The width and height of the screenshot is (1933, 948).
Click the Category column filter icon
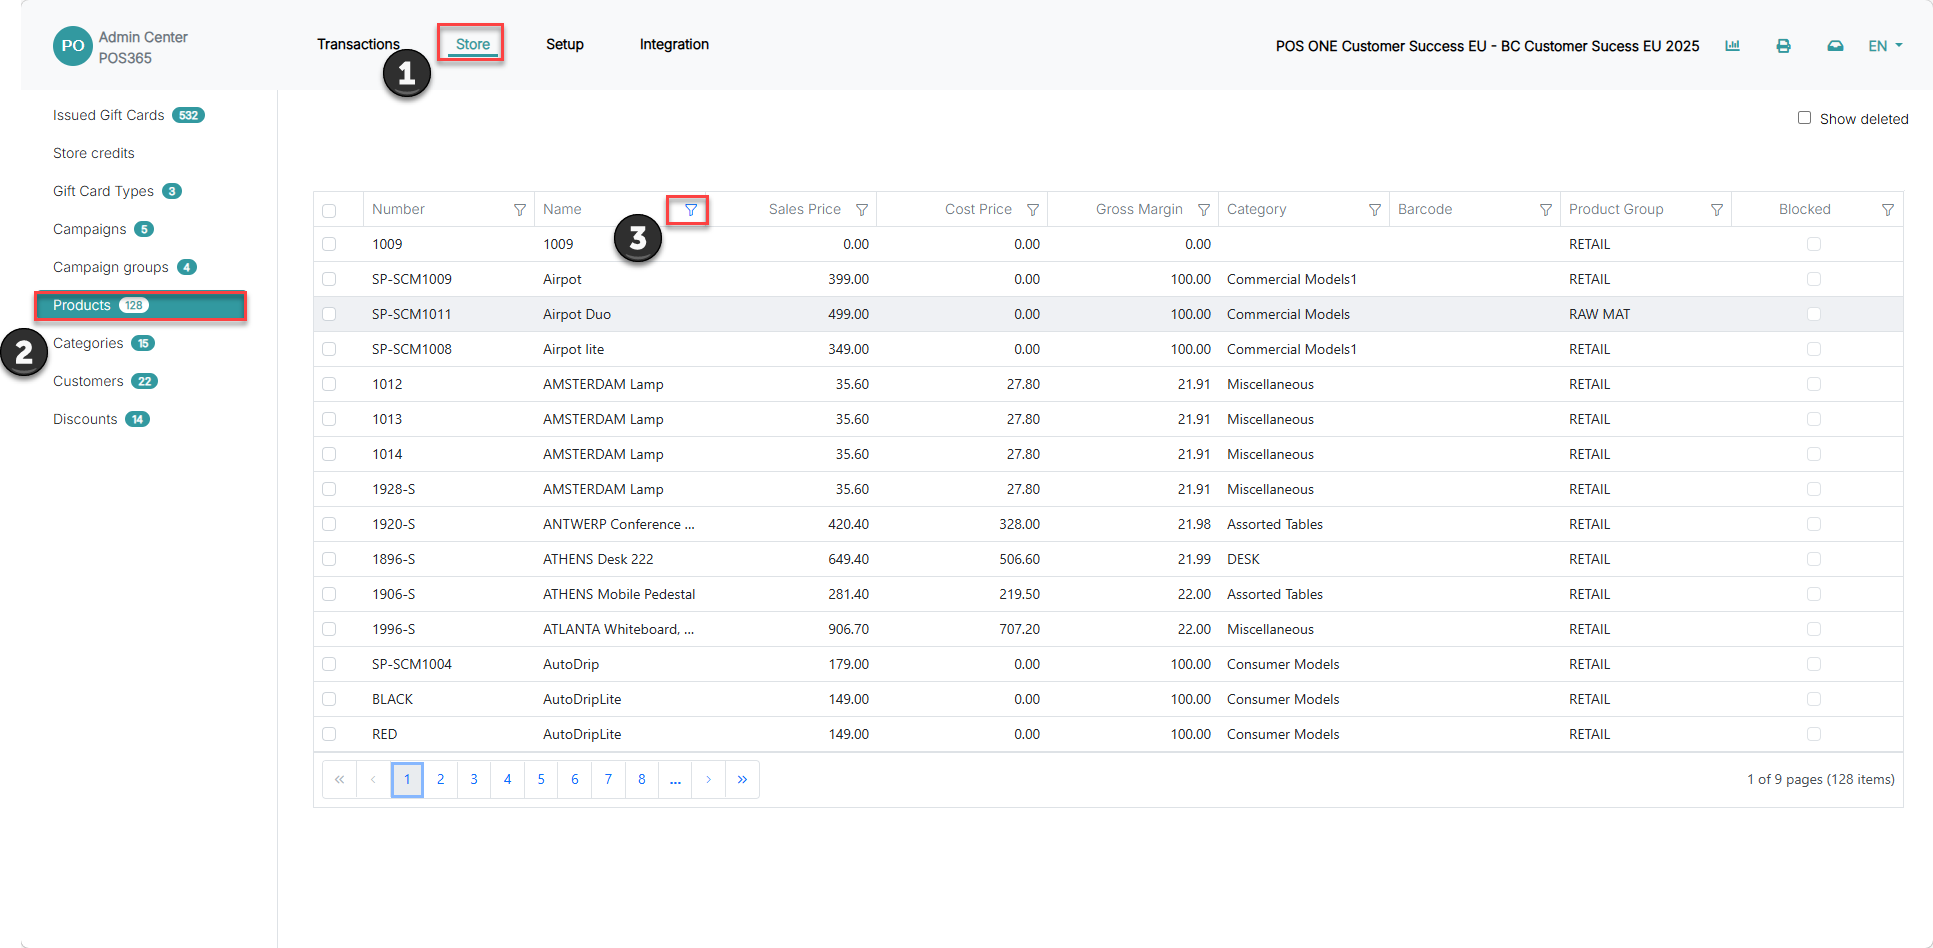[x=1374, y=210]
